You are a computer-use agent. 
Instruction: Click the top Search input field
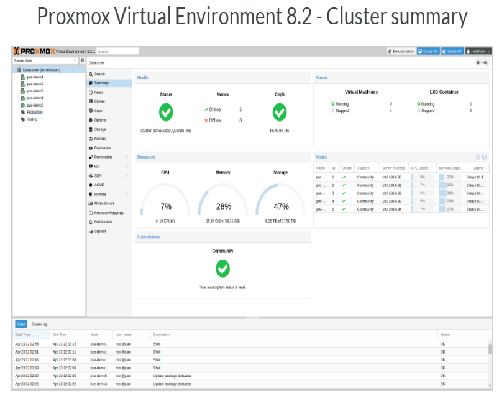(118, 51)
